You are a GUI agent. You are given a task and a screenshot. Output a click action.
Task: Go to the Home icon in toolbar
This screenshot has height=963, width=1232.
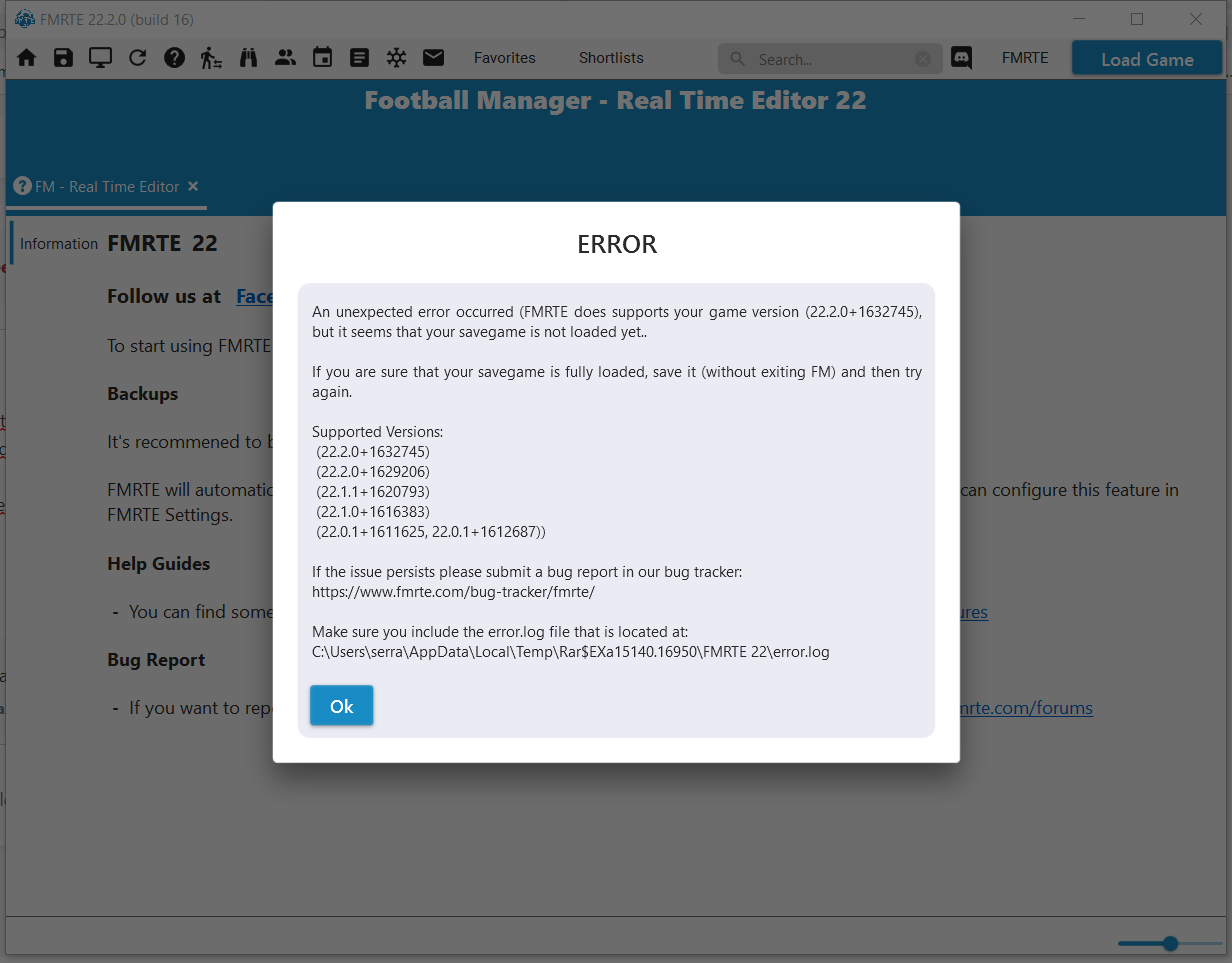coord(27,58)
